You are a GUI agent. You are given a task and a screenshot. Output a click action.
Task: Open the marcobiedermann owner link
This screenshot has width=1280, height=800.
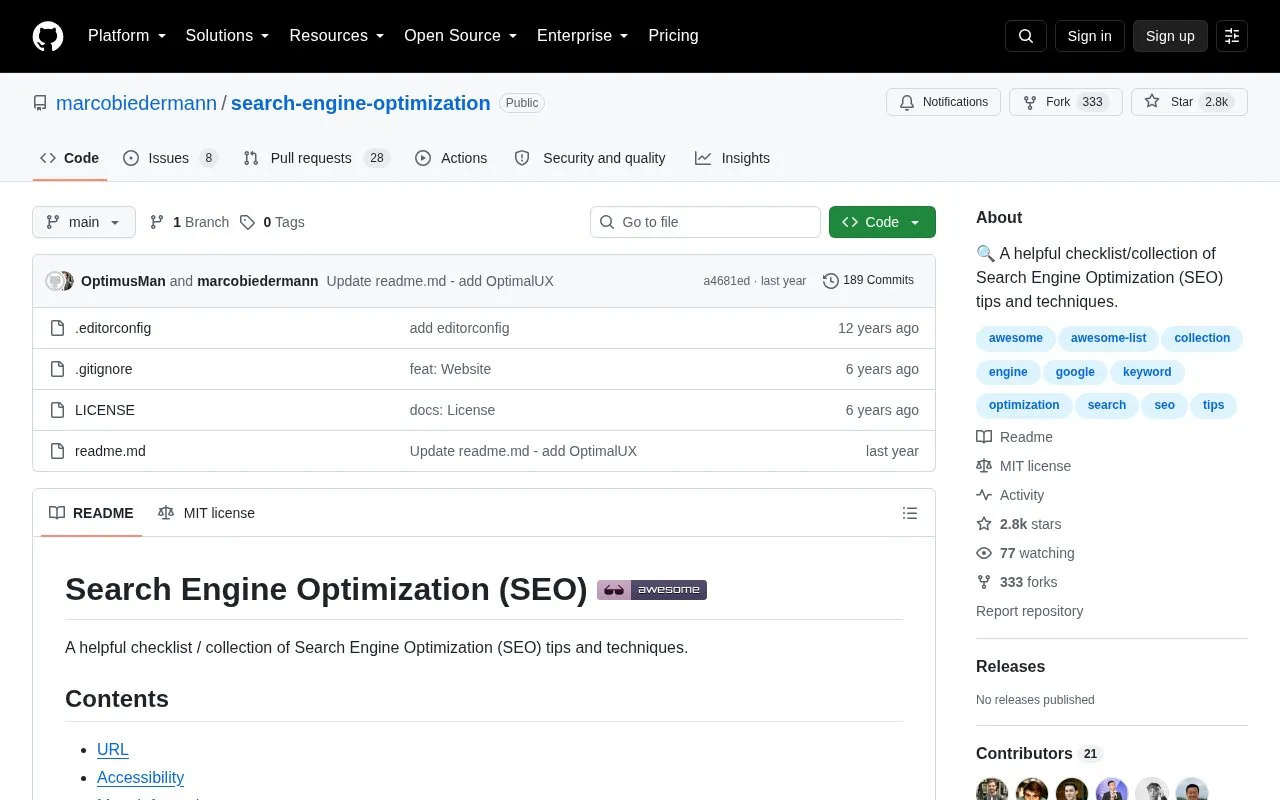(x=137, y=103)
